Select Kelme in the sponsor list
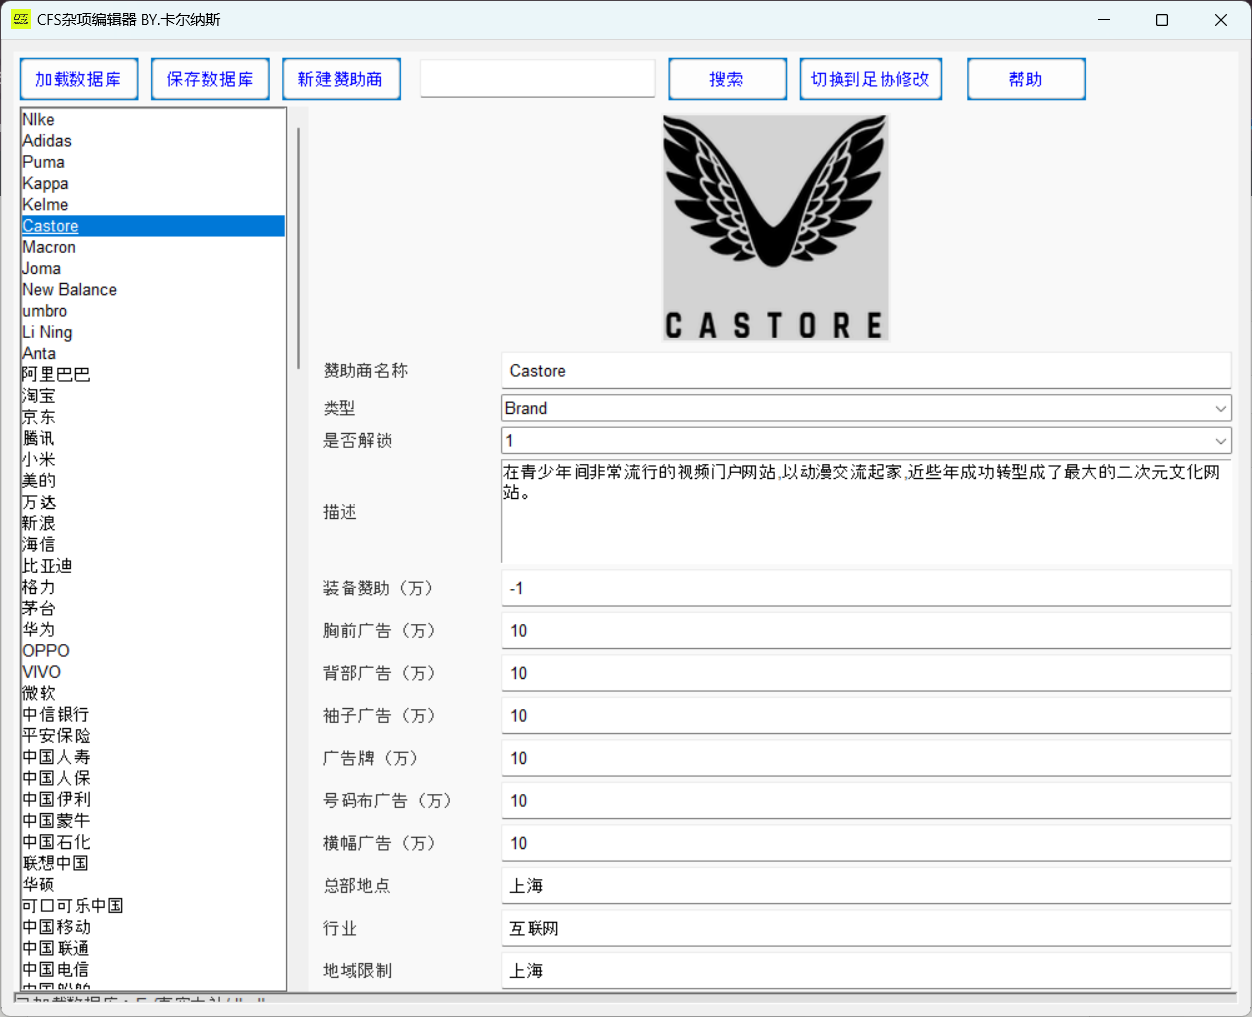1252x1017 pixels. coord(153,205)
